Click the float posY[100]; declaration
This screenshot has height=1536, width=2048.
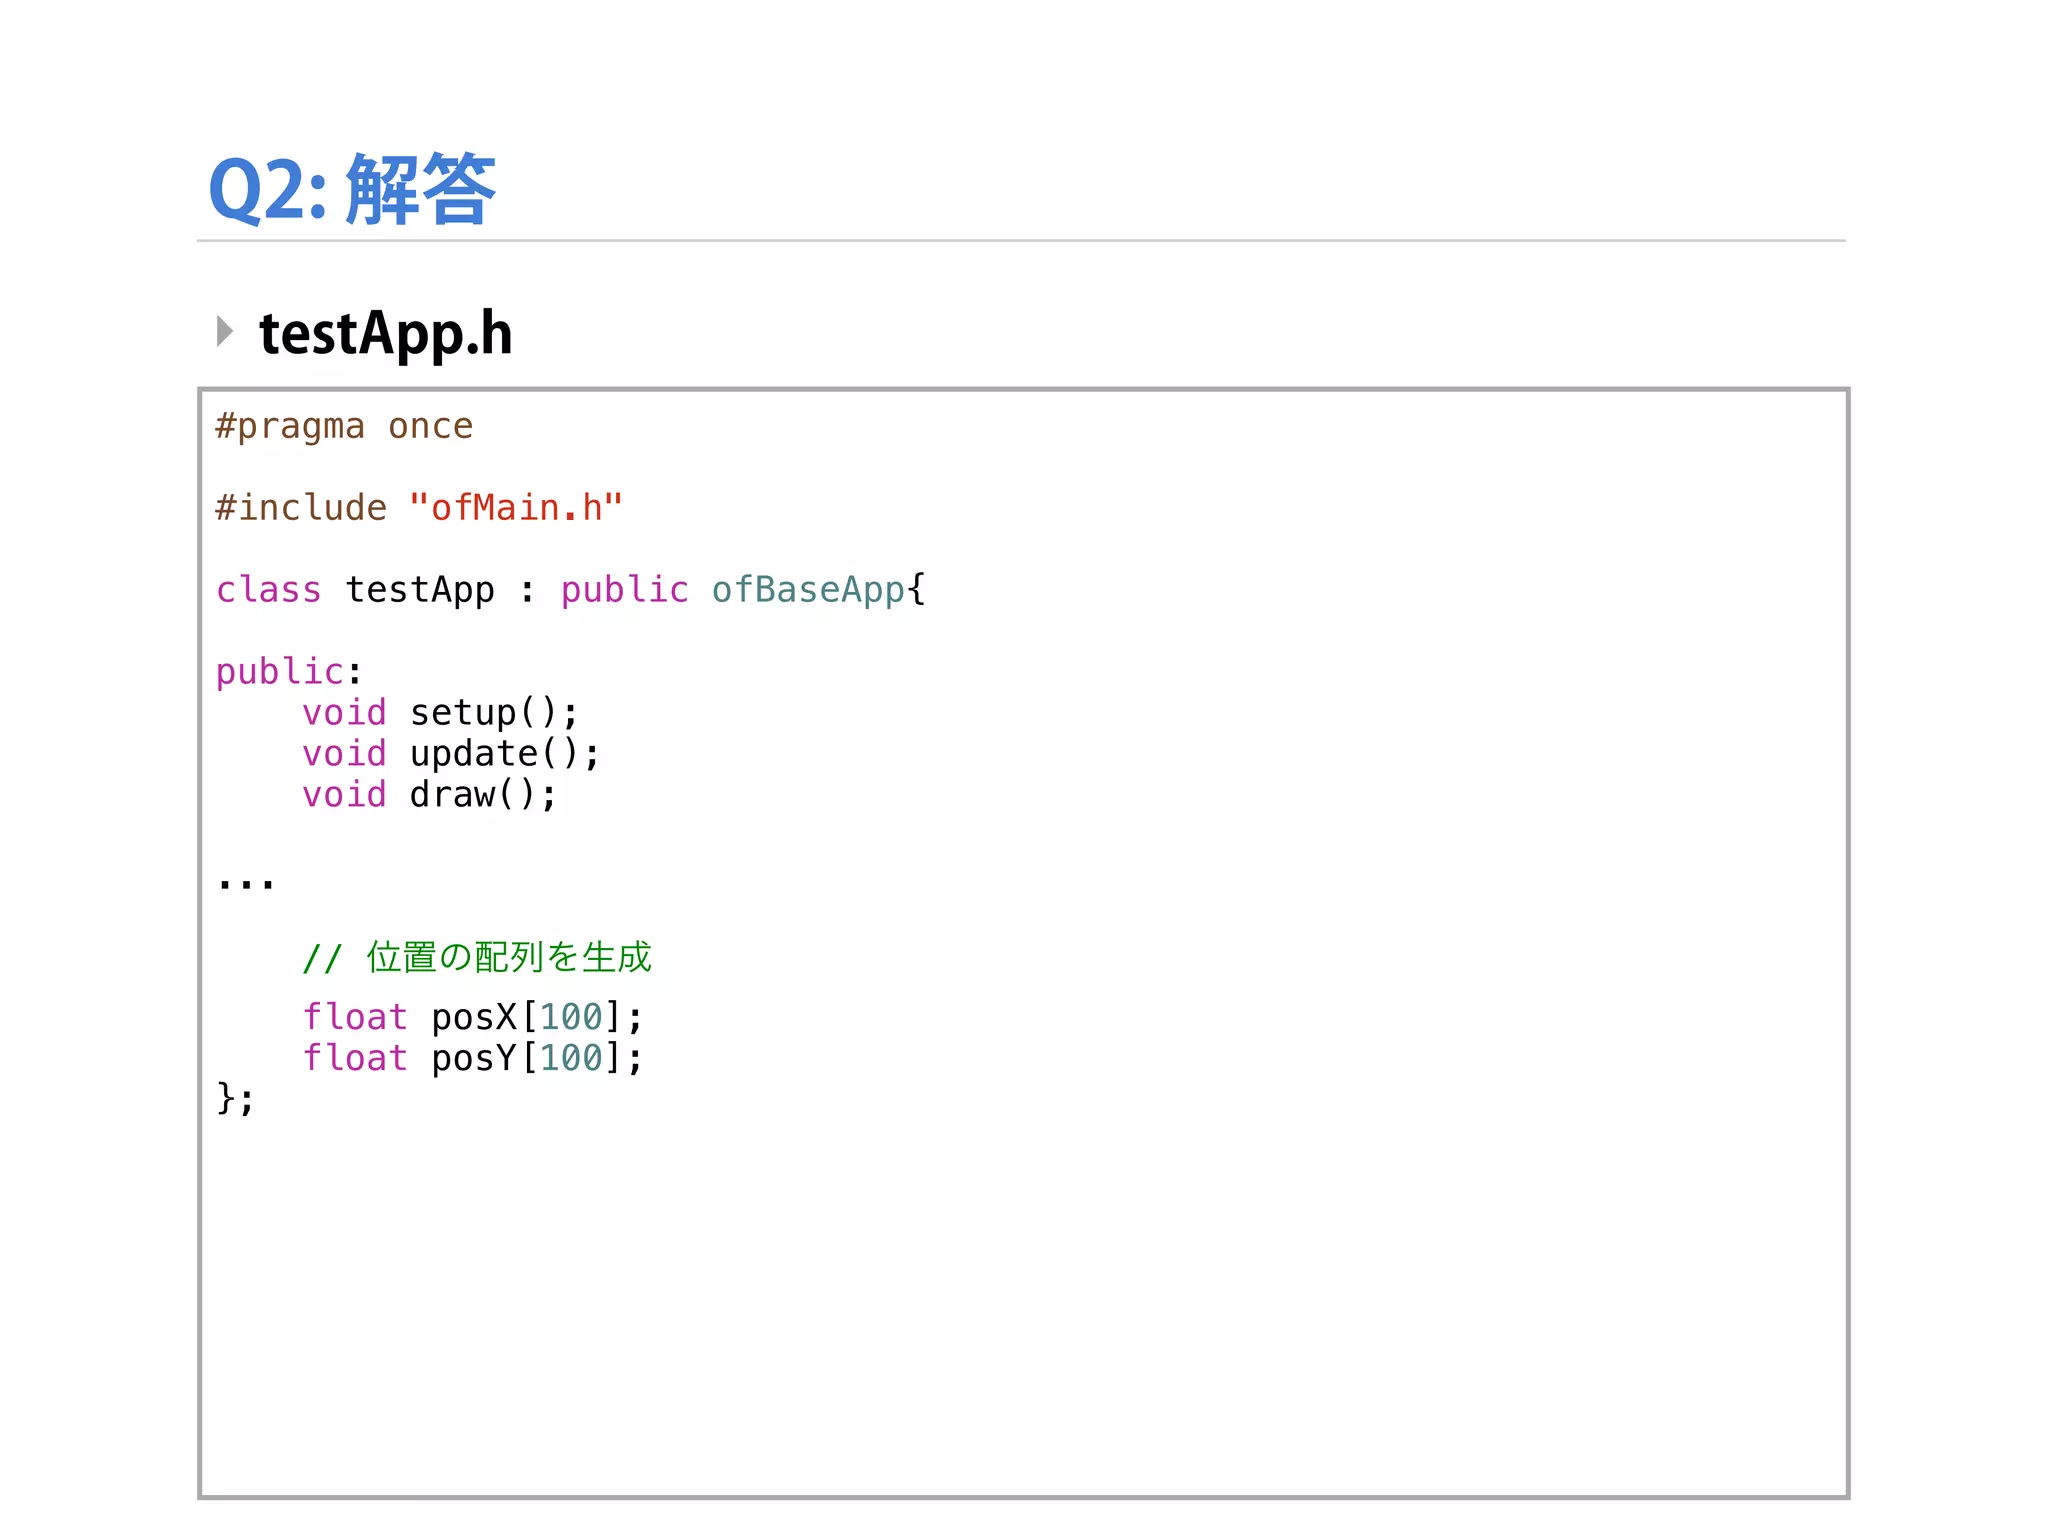click(x=473, y=1058)
